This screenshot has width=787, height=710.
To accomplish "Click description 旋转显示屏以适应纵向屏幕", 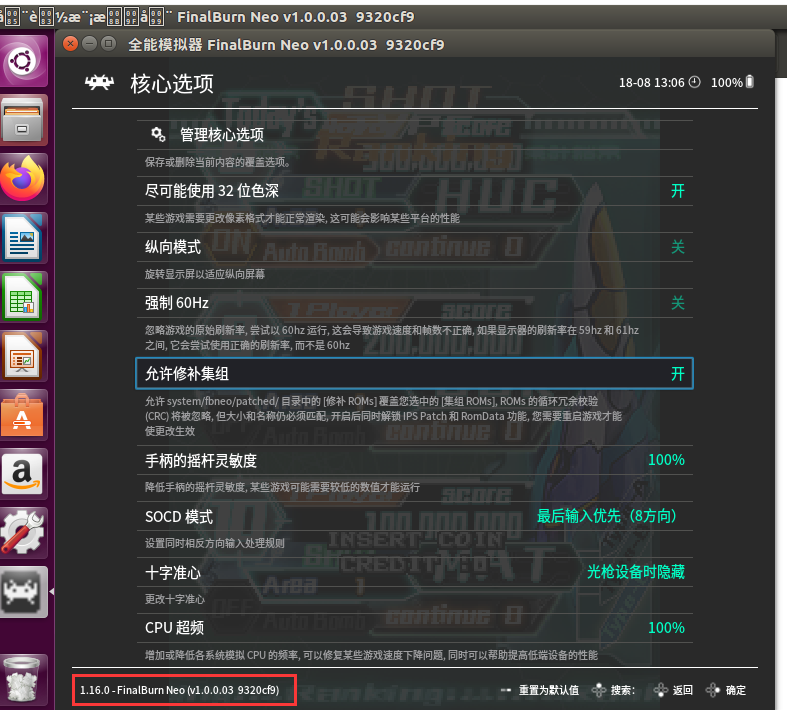I will pos(205,274).
